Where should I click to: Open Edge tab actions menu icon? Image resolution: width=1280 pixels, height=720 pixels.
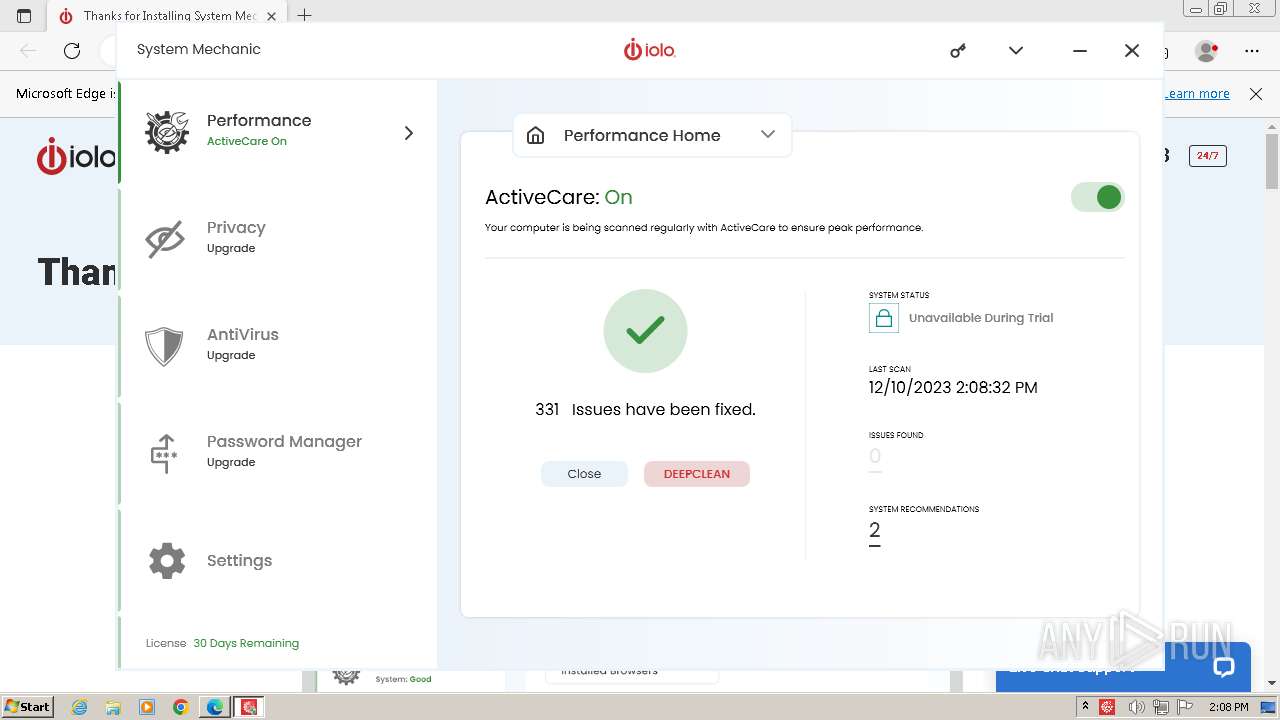24,15
